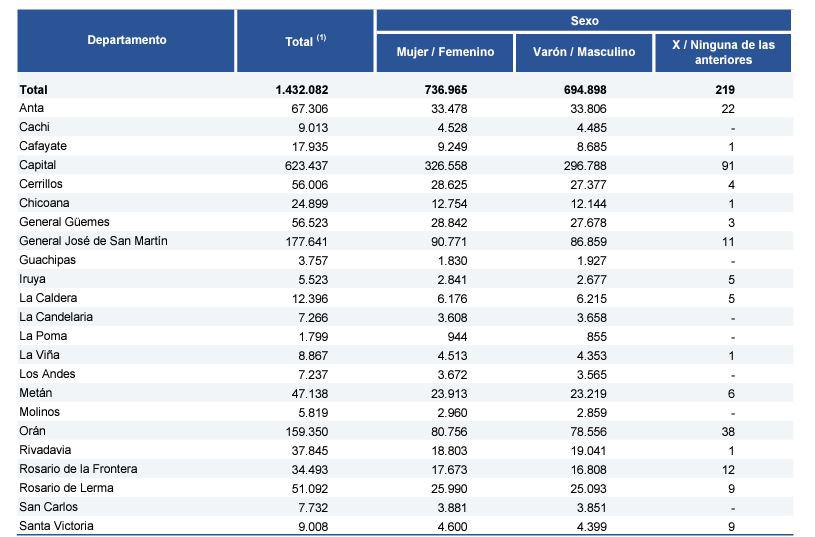Click the Capital department row label

[38, 165]
